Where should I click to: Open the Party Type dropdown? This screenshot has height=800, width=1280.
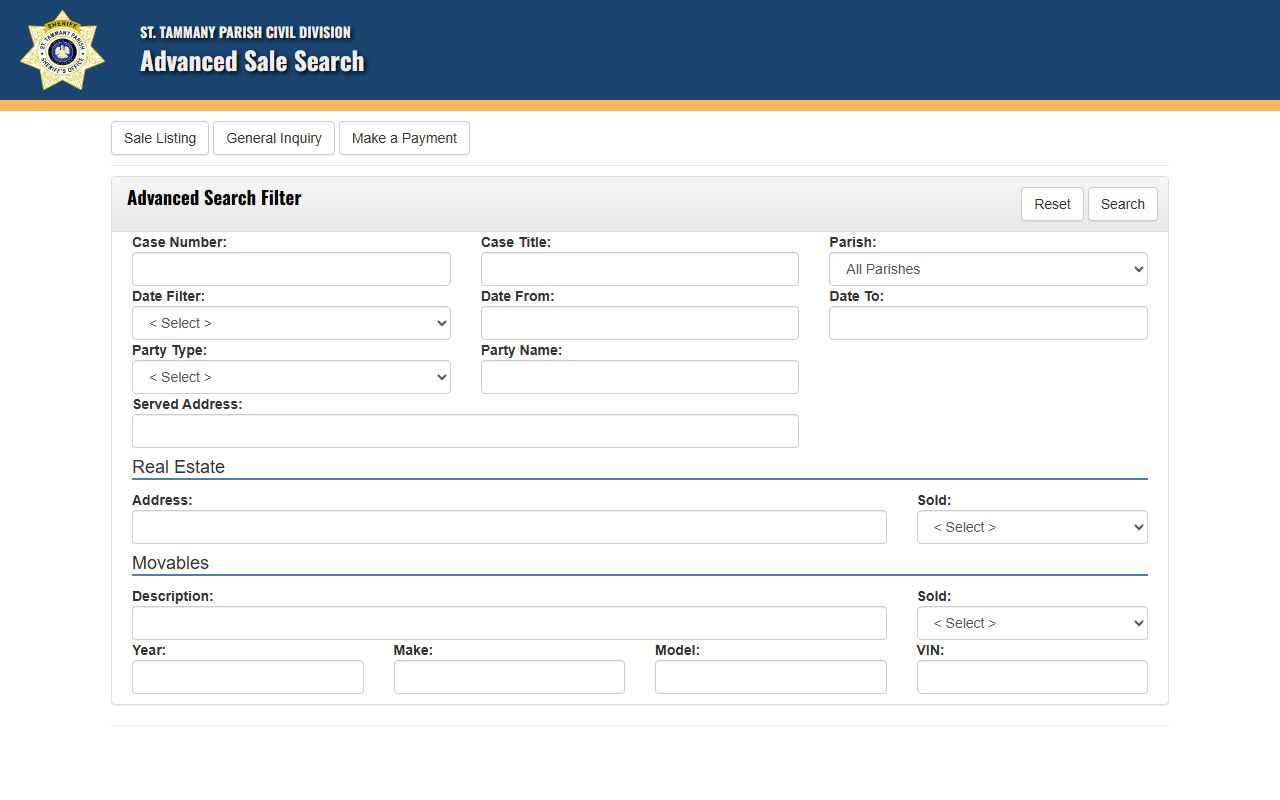click(291, 377)
